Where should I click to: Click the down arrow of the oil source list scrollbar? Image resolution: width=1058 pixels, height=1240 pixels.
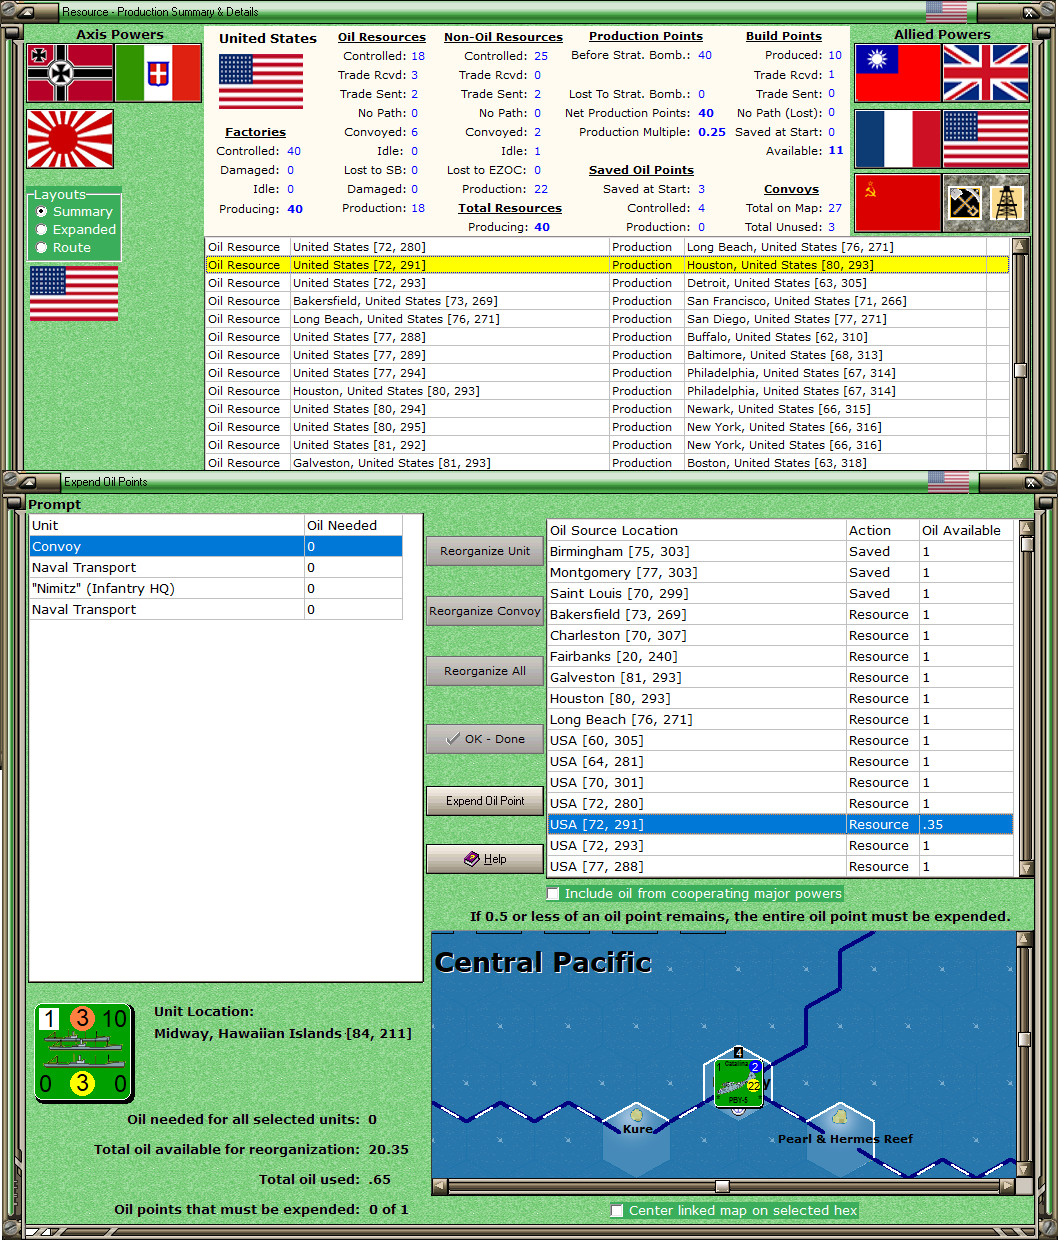point(1027,869)
